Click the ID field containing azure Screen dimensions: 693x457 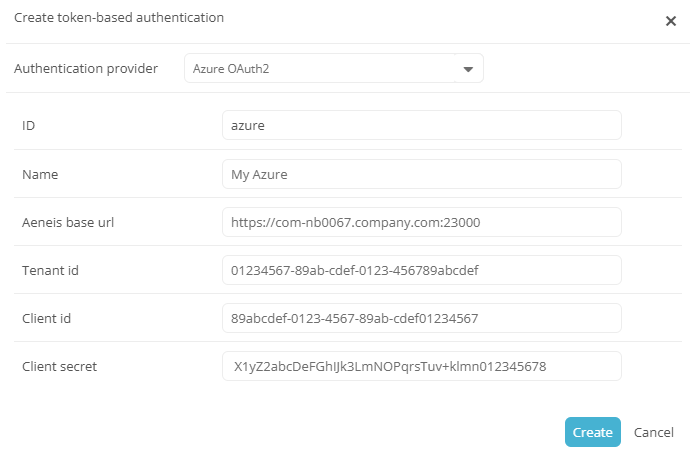click(x=421, y=126)
